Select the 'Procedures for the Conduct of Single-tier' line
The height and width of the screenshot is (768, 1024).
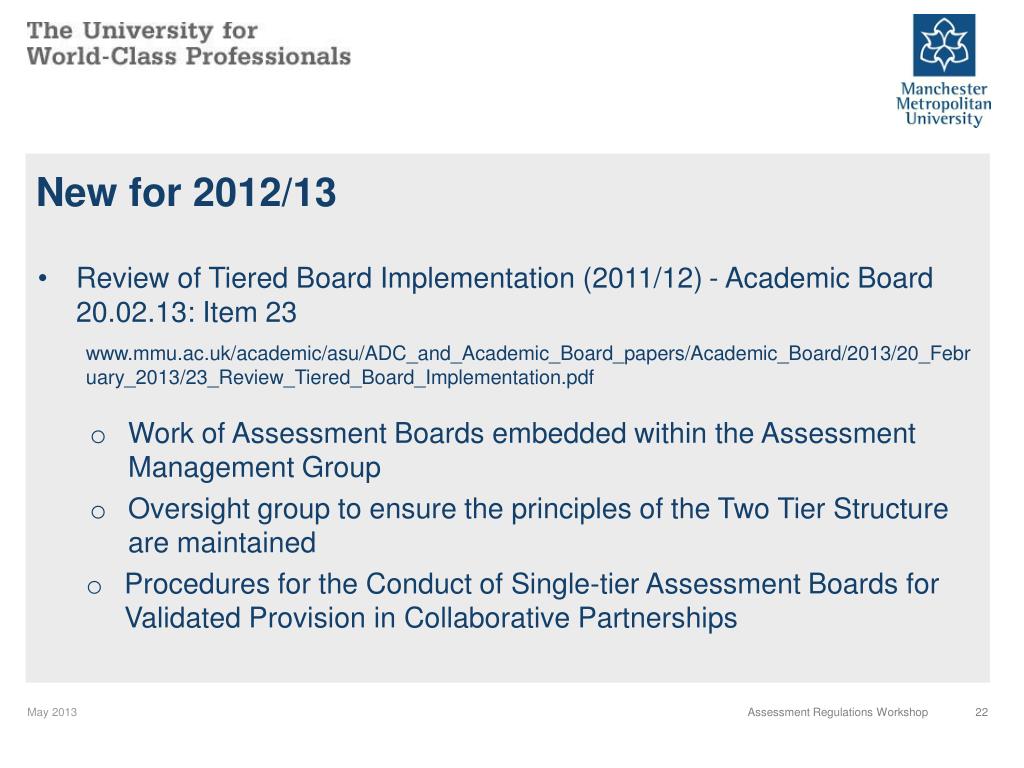point(532,584)
